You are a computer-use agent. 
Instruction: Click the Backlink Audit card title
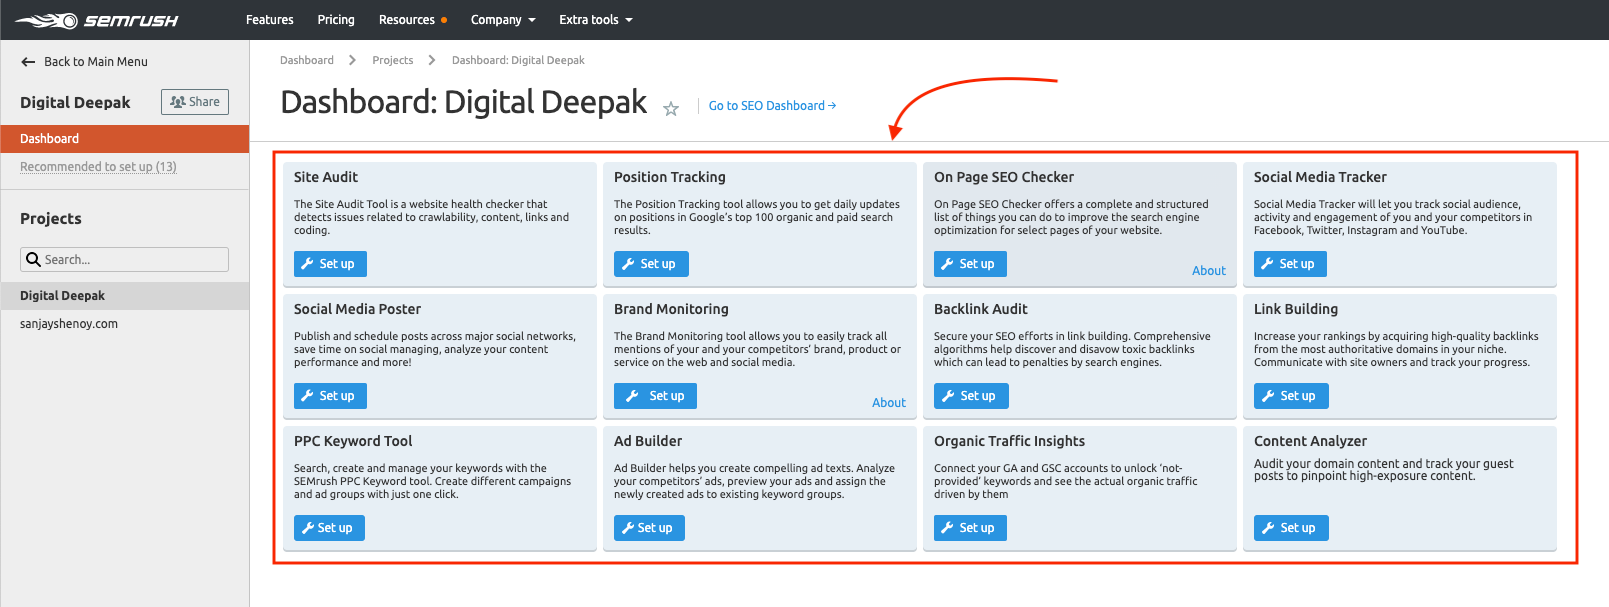(x=981, y=309)
